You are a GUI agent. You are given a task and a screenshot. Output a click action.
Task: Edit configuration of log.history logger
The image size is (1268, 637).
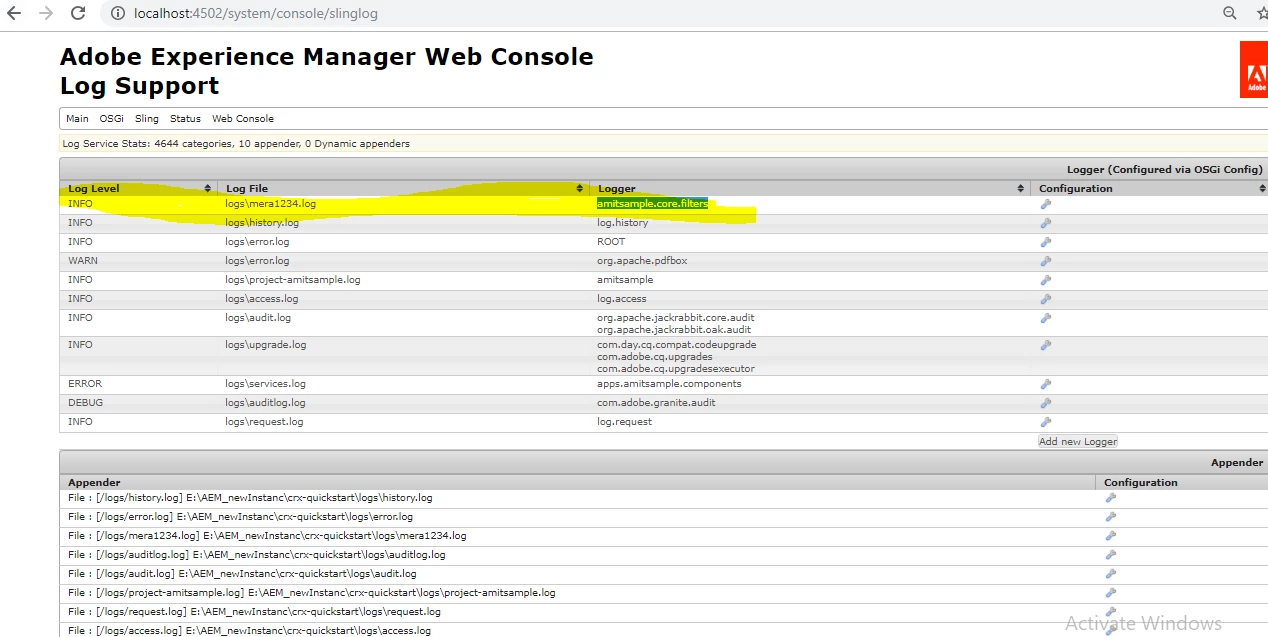1045,223
